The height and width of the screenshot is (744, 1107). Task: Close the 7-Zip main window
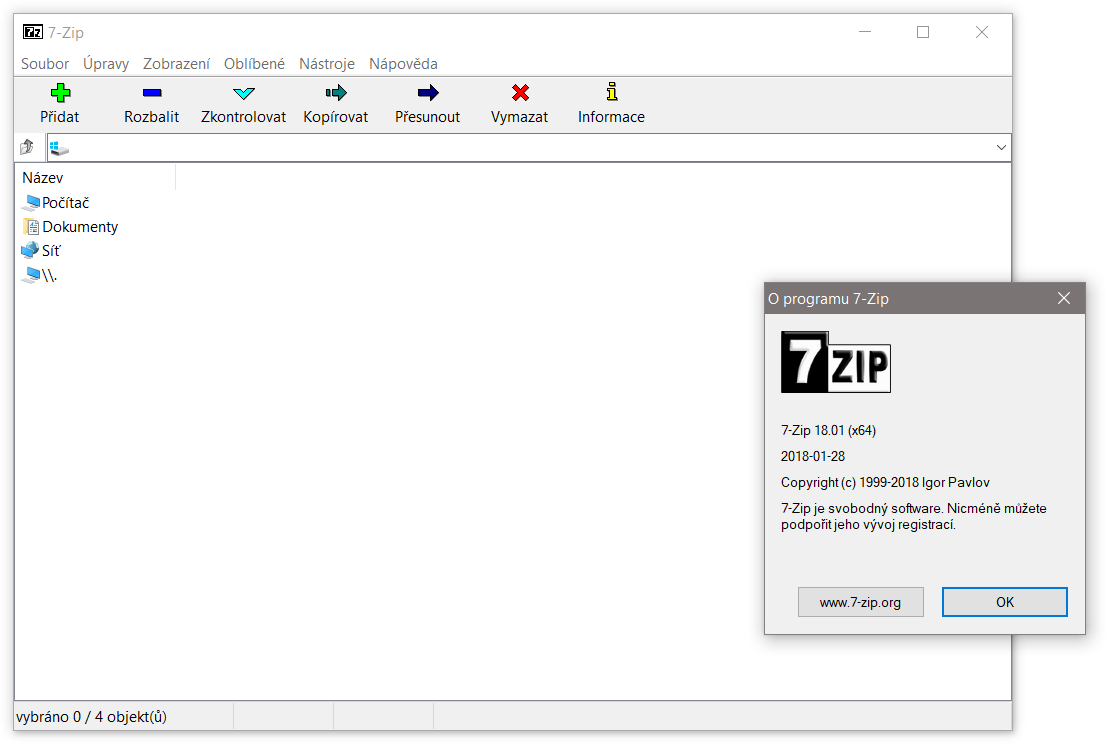point(981,32)
